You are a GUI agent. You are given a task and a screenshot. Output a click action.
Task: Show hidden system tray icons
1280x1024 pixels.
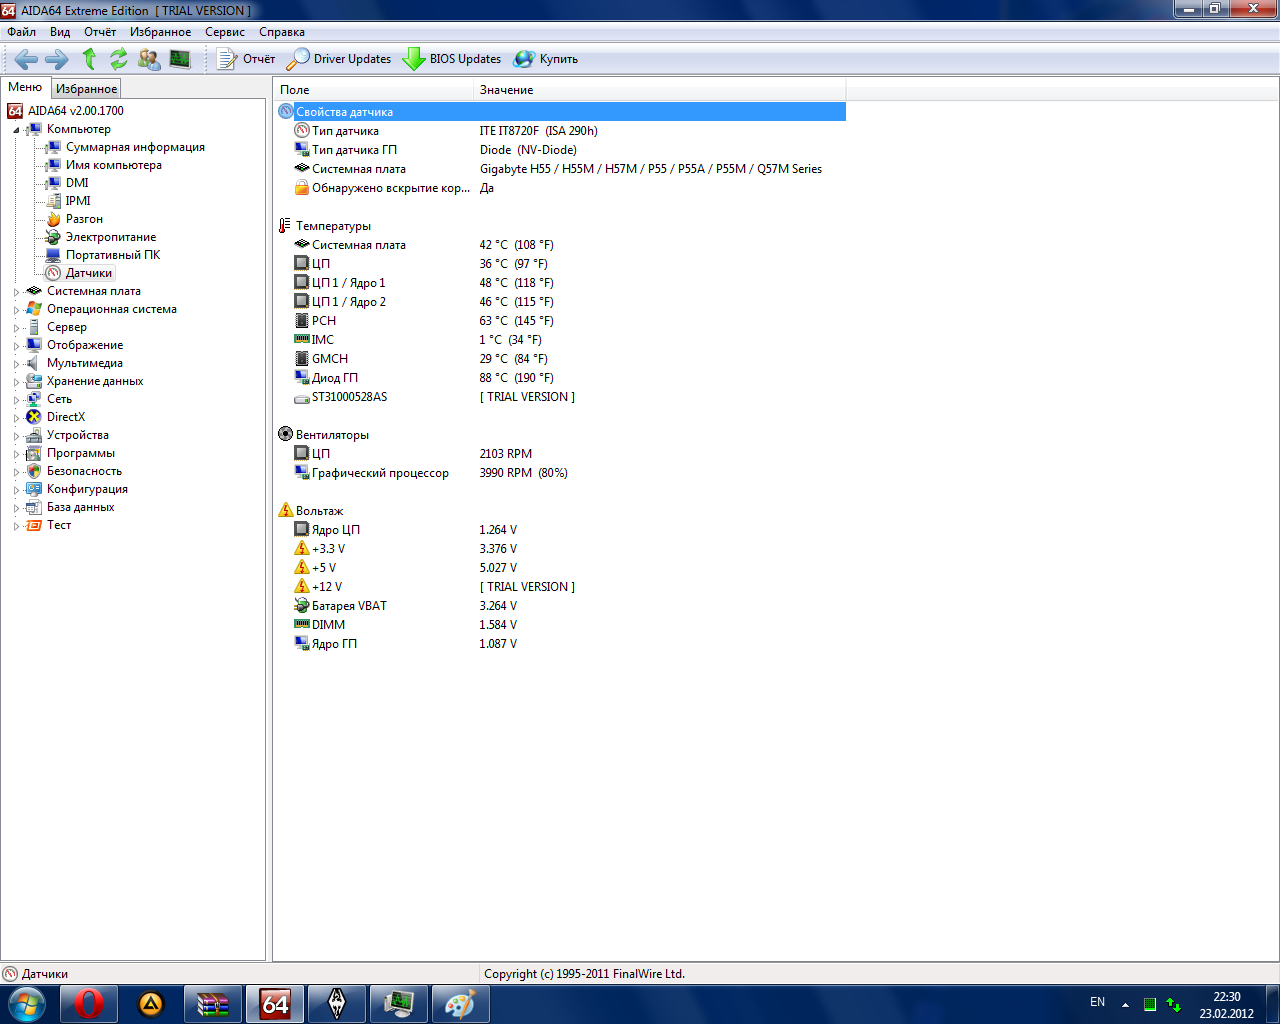pyautogui.click(x=1126, y=1004)
